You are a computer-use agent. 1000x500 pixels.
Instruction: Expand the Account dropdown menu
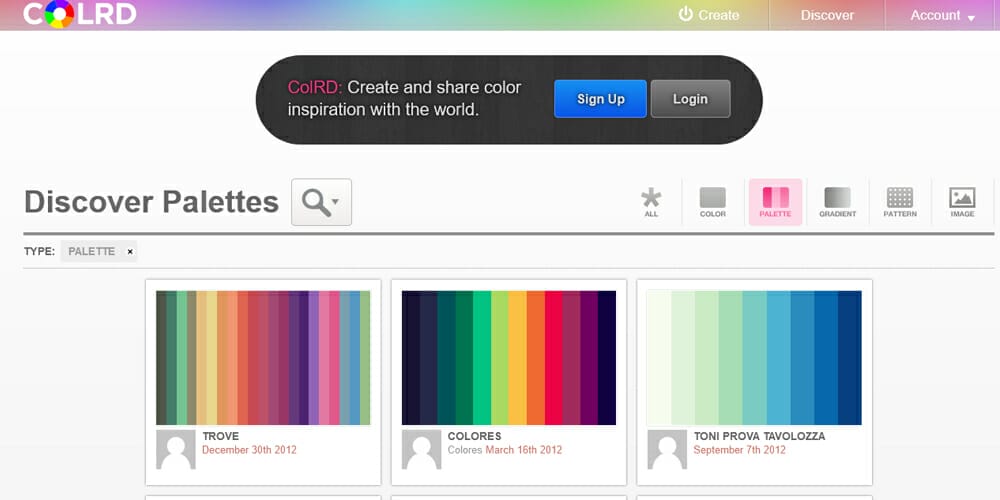click(x=943, y=15)
